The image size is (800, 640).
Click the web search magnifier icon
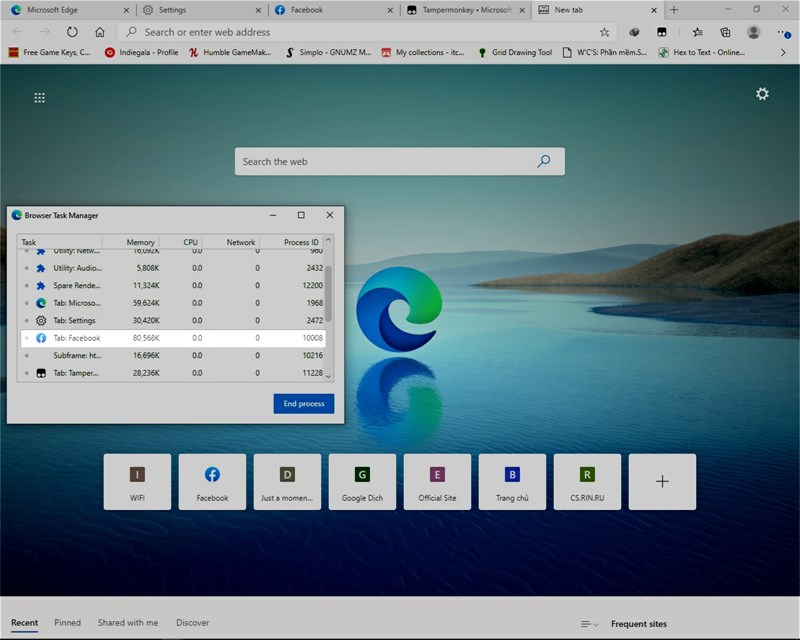(544, 161)
